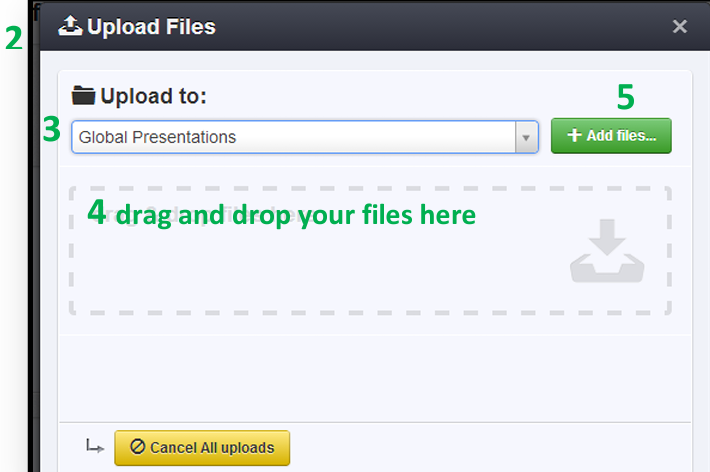Click the Cancel All uploads button
The height and width of the screenshot is (472, 710).
pyautogui.click(x=202, y=448)
